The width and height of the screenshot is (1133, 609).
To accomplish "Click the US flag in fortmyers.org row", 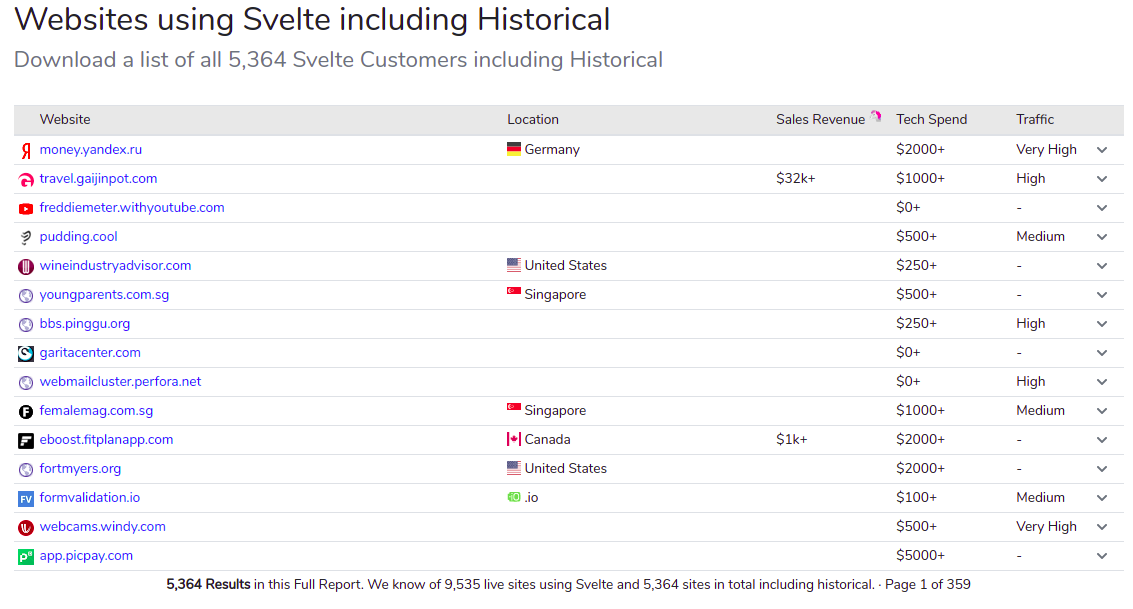I will coord(514,468).
